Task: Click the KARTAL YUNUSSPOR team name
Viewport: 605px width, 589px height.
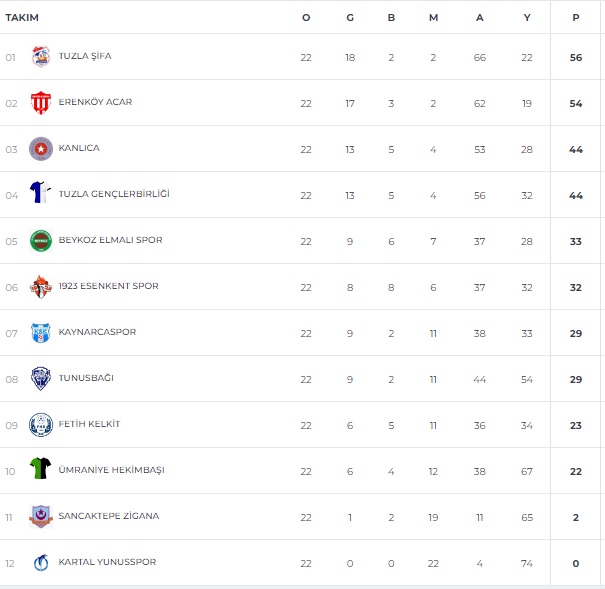Action: point(107,562)
